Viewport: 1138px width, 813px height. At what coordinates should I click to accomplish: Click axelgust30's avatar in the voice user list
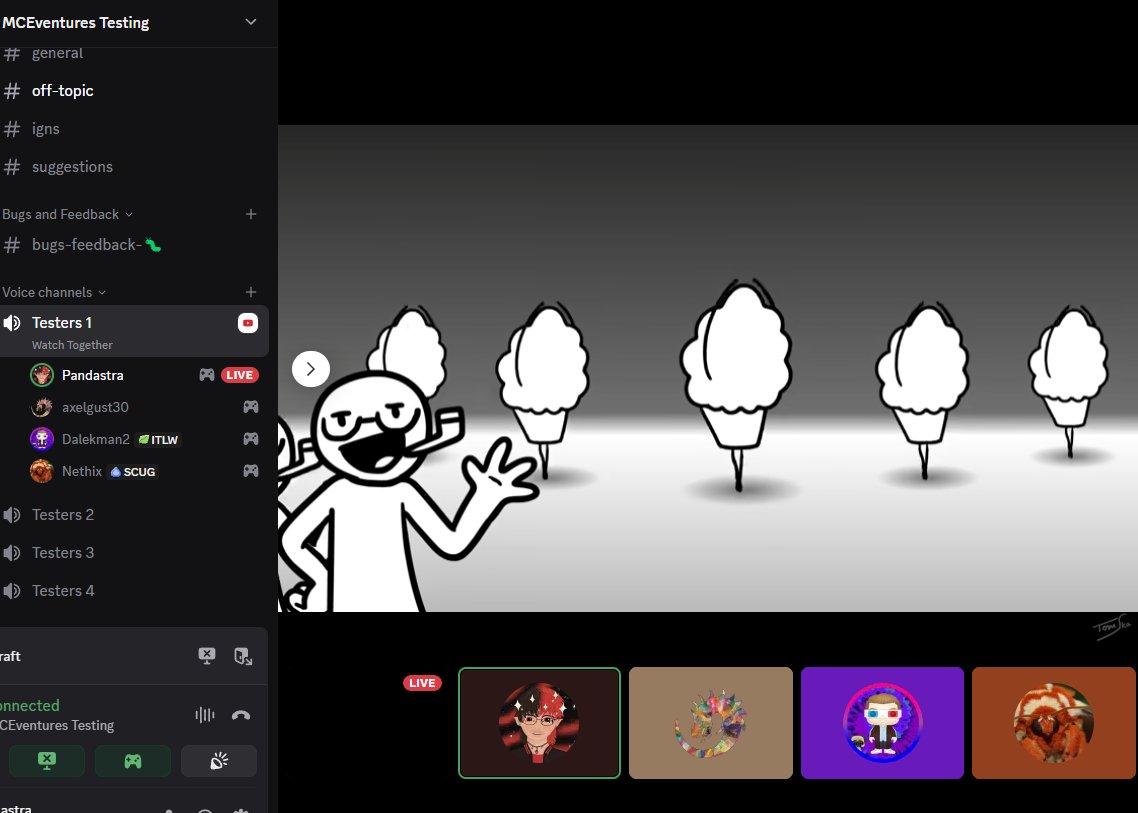41,407
